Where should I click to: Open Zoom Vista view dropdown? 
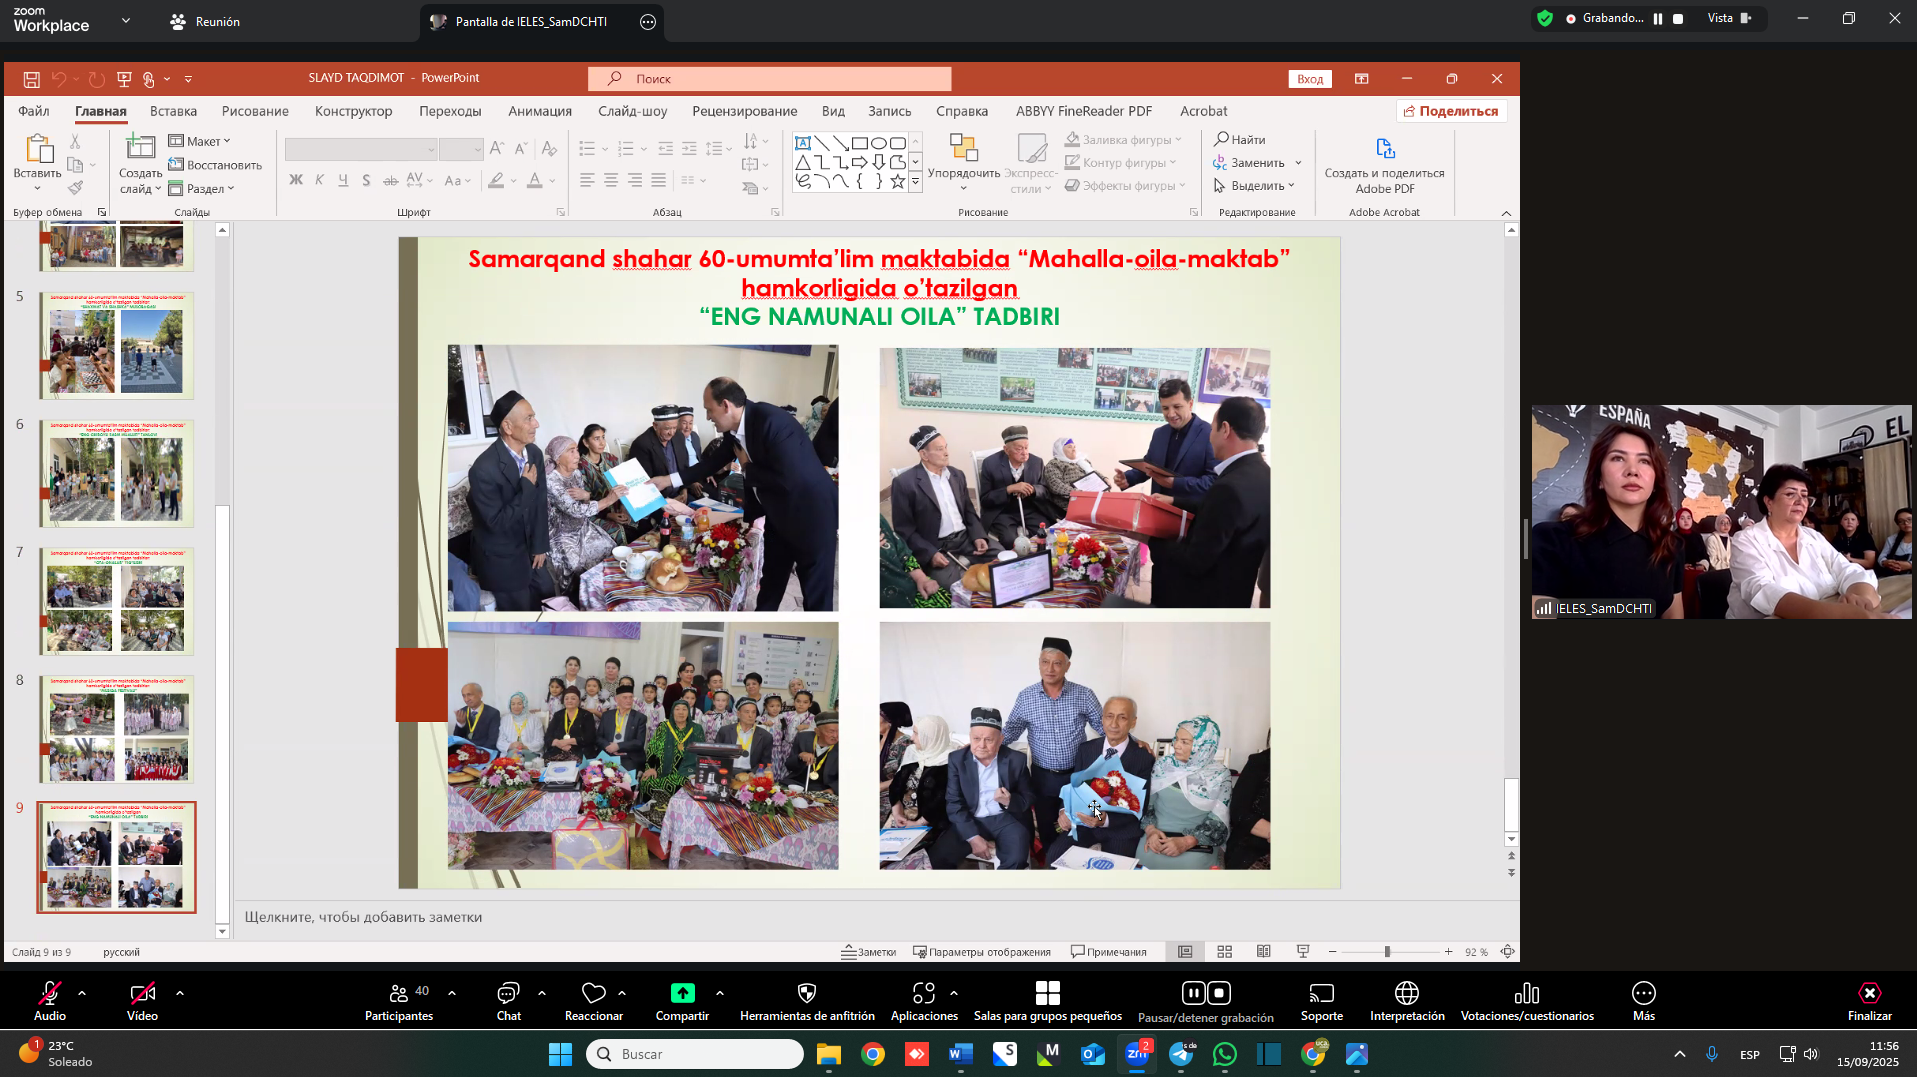(1728, 18)
